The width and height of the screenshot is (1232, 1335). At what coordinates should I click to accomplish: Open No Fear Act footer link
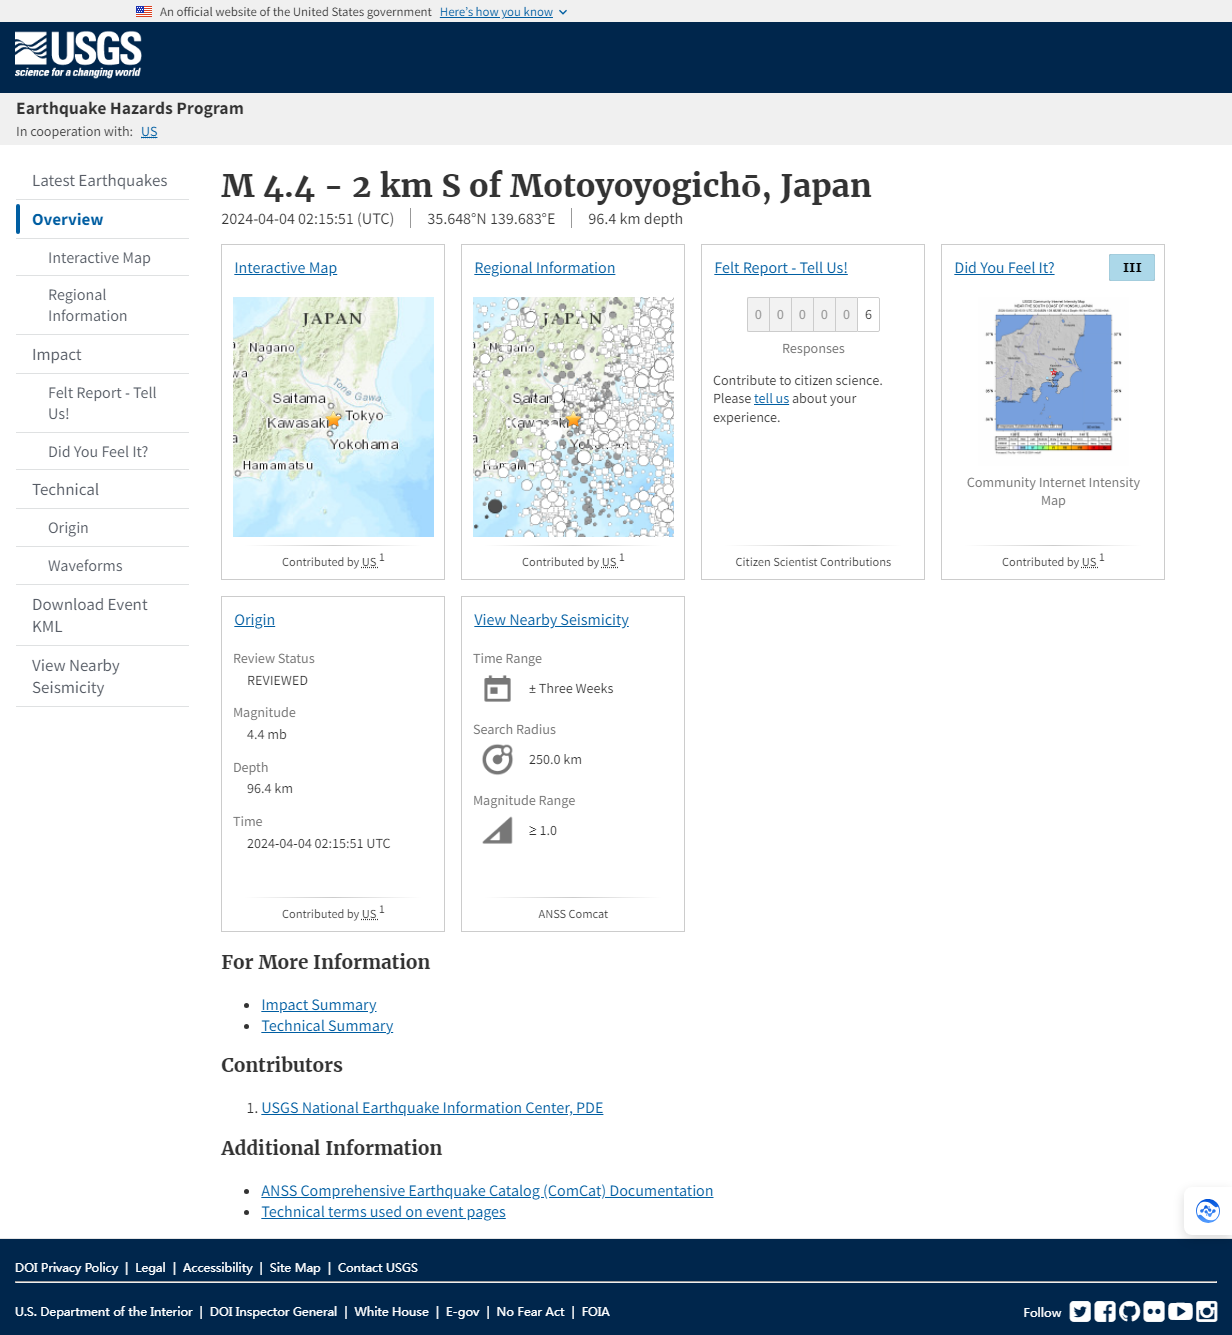pyautogui.click(x=530, y=1312)
